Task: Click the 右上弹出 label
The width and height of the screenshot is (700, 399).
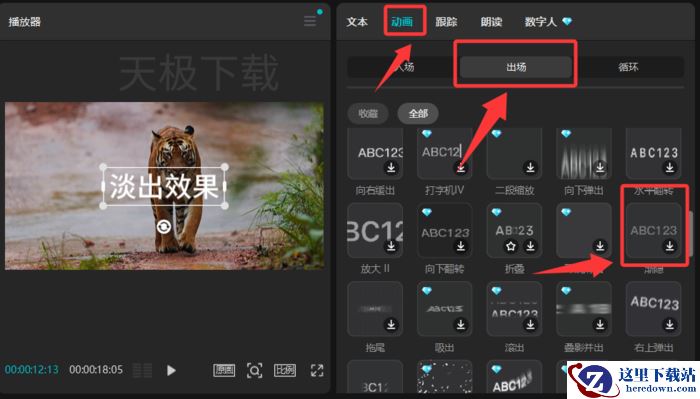Action: 654,348
